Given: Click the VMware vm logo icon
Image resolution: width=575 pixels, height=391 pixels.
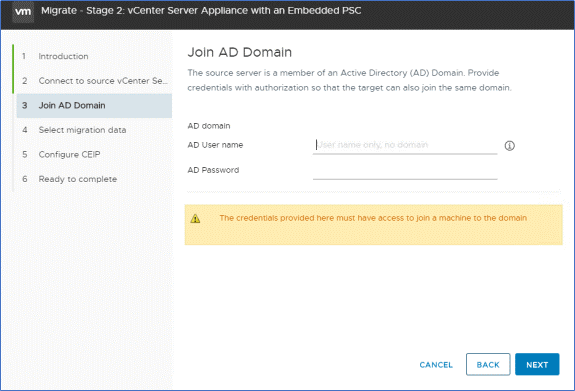Looking at the screenshot, I should (23, 12).
